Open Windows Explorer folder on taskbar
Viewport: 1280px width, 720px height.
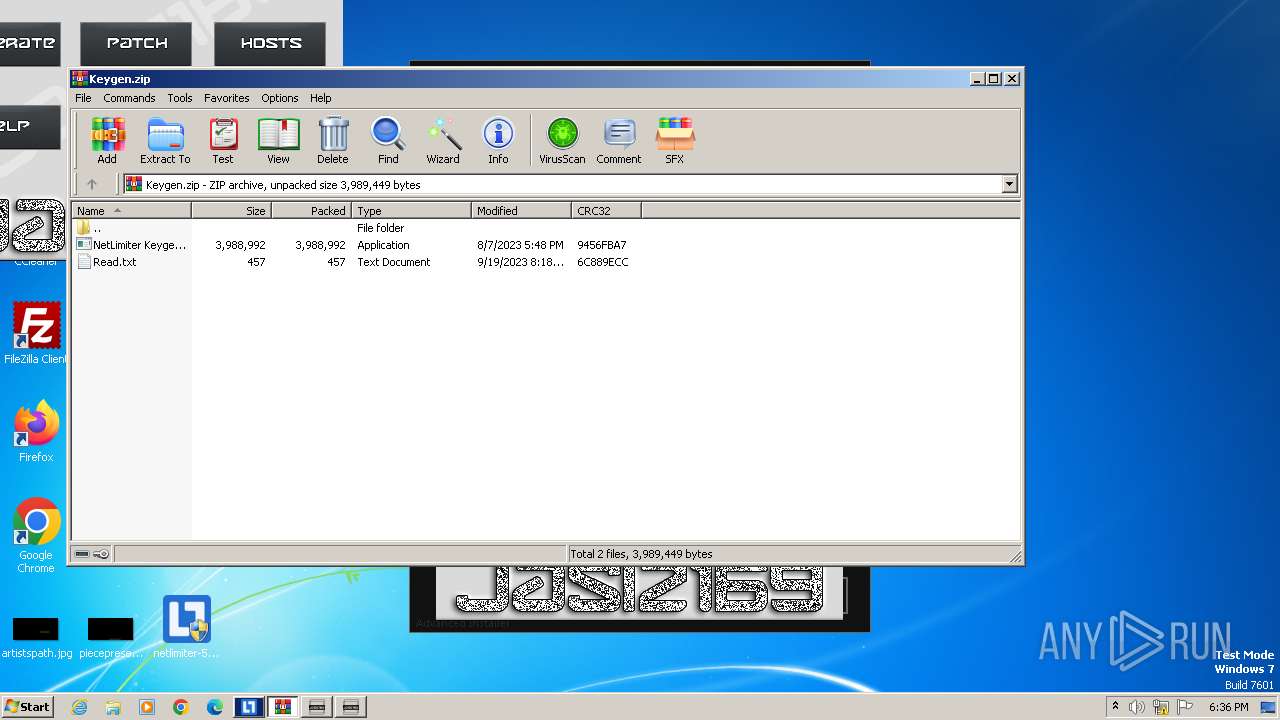(113, 707)
